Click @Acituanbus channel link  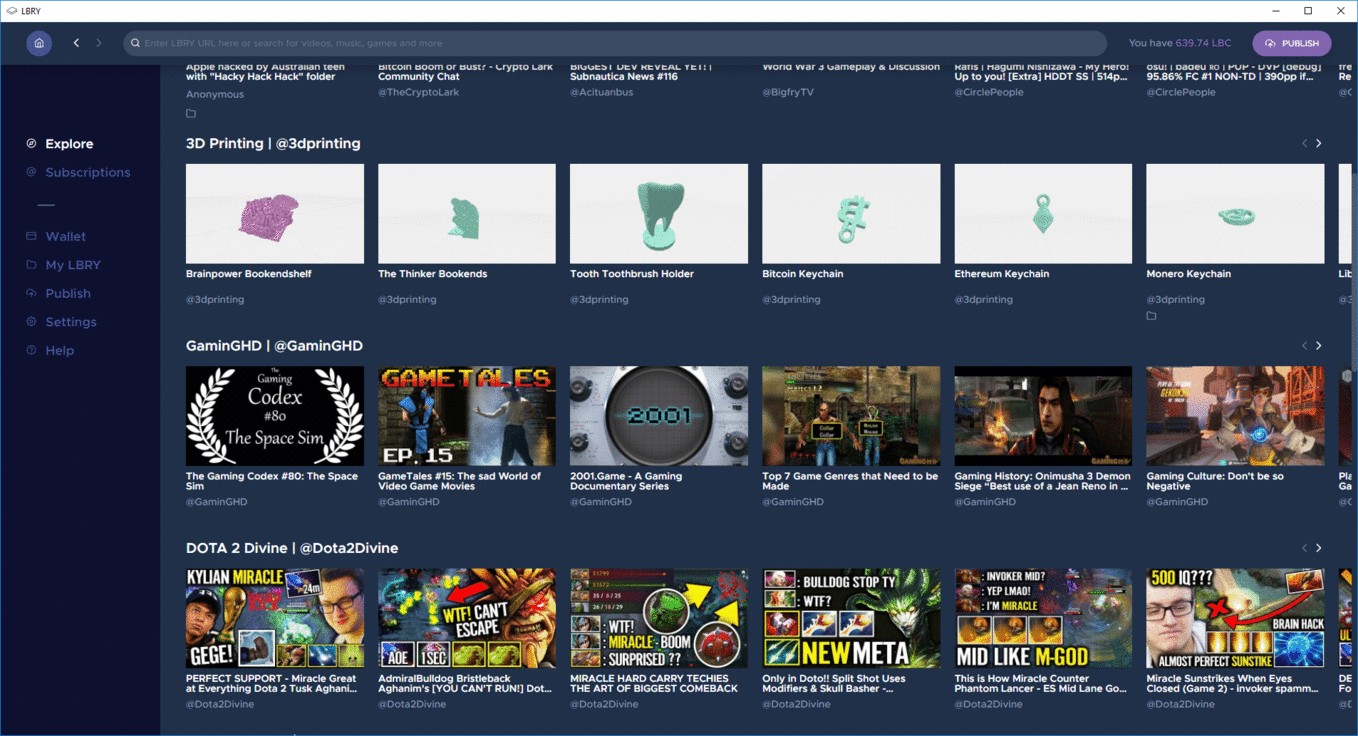[x=602, y=92]
